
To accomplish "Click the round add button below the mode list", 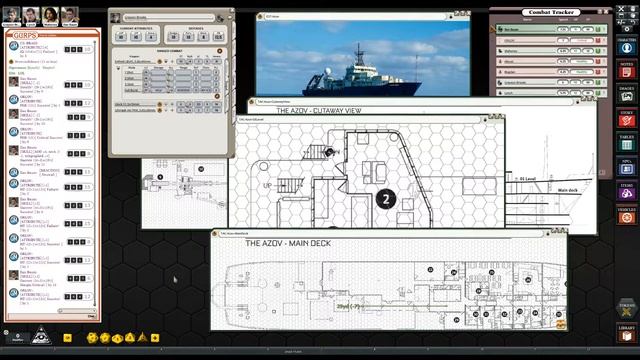I will coord(217,96).
